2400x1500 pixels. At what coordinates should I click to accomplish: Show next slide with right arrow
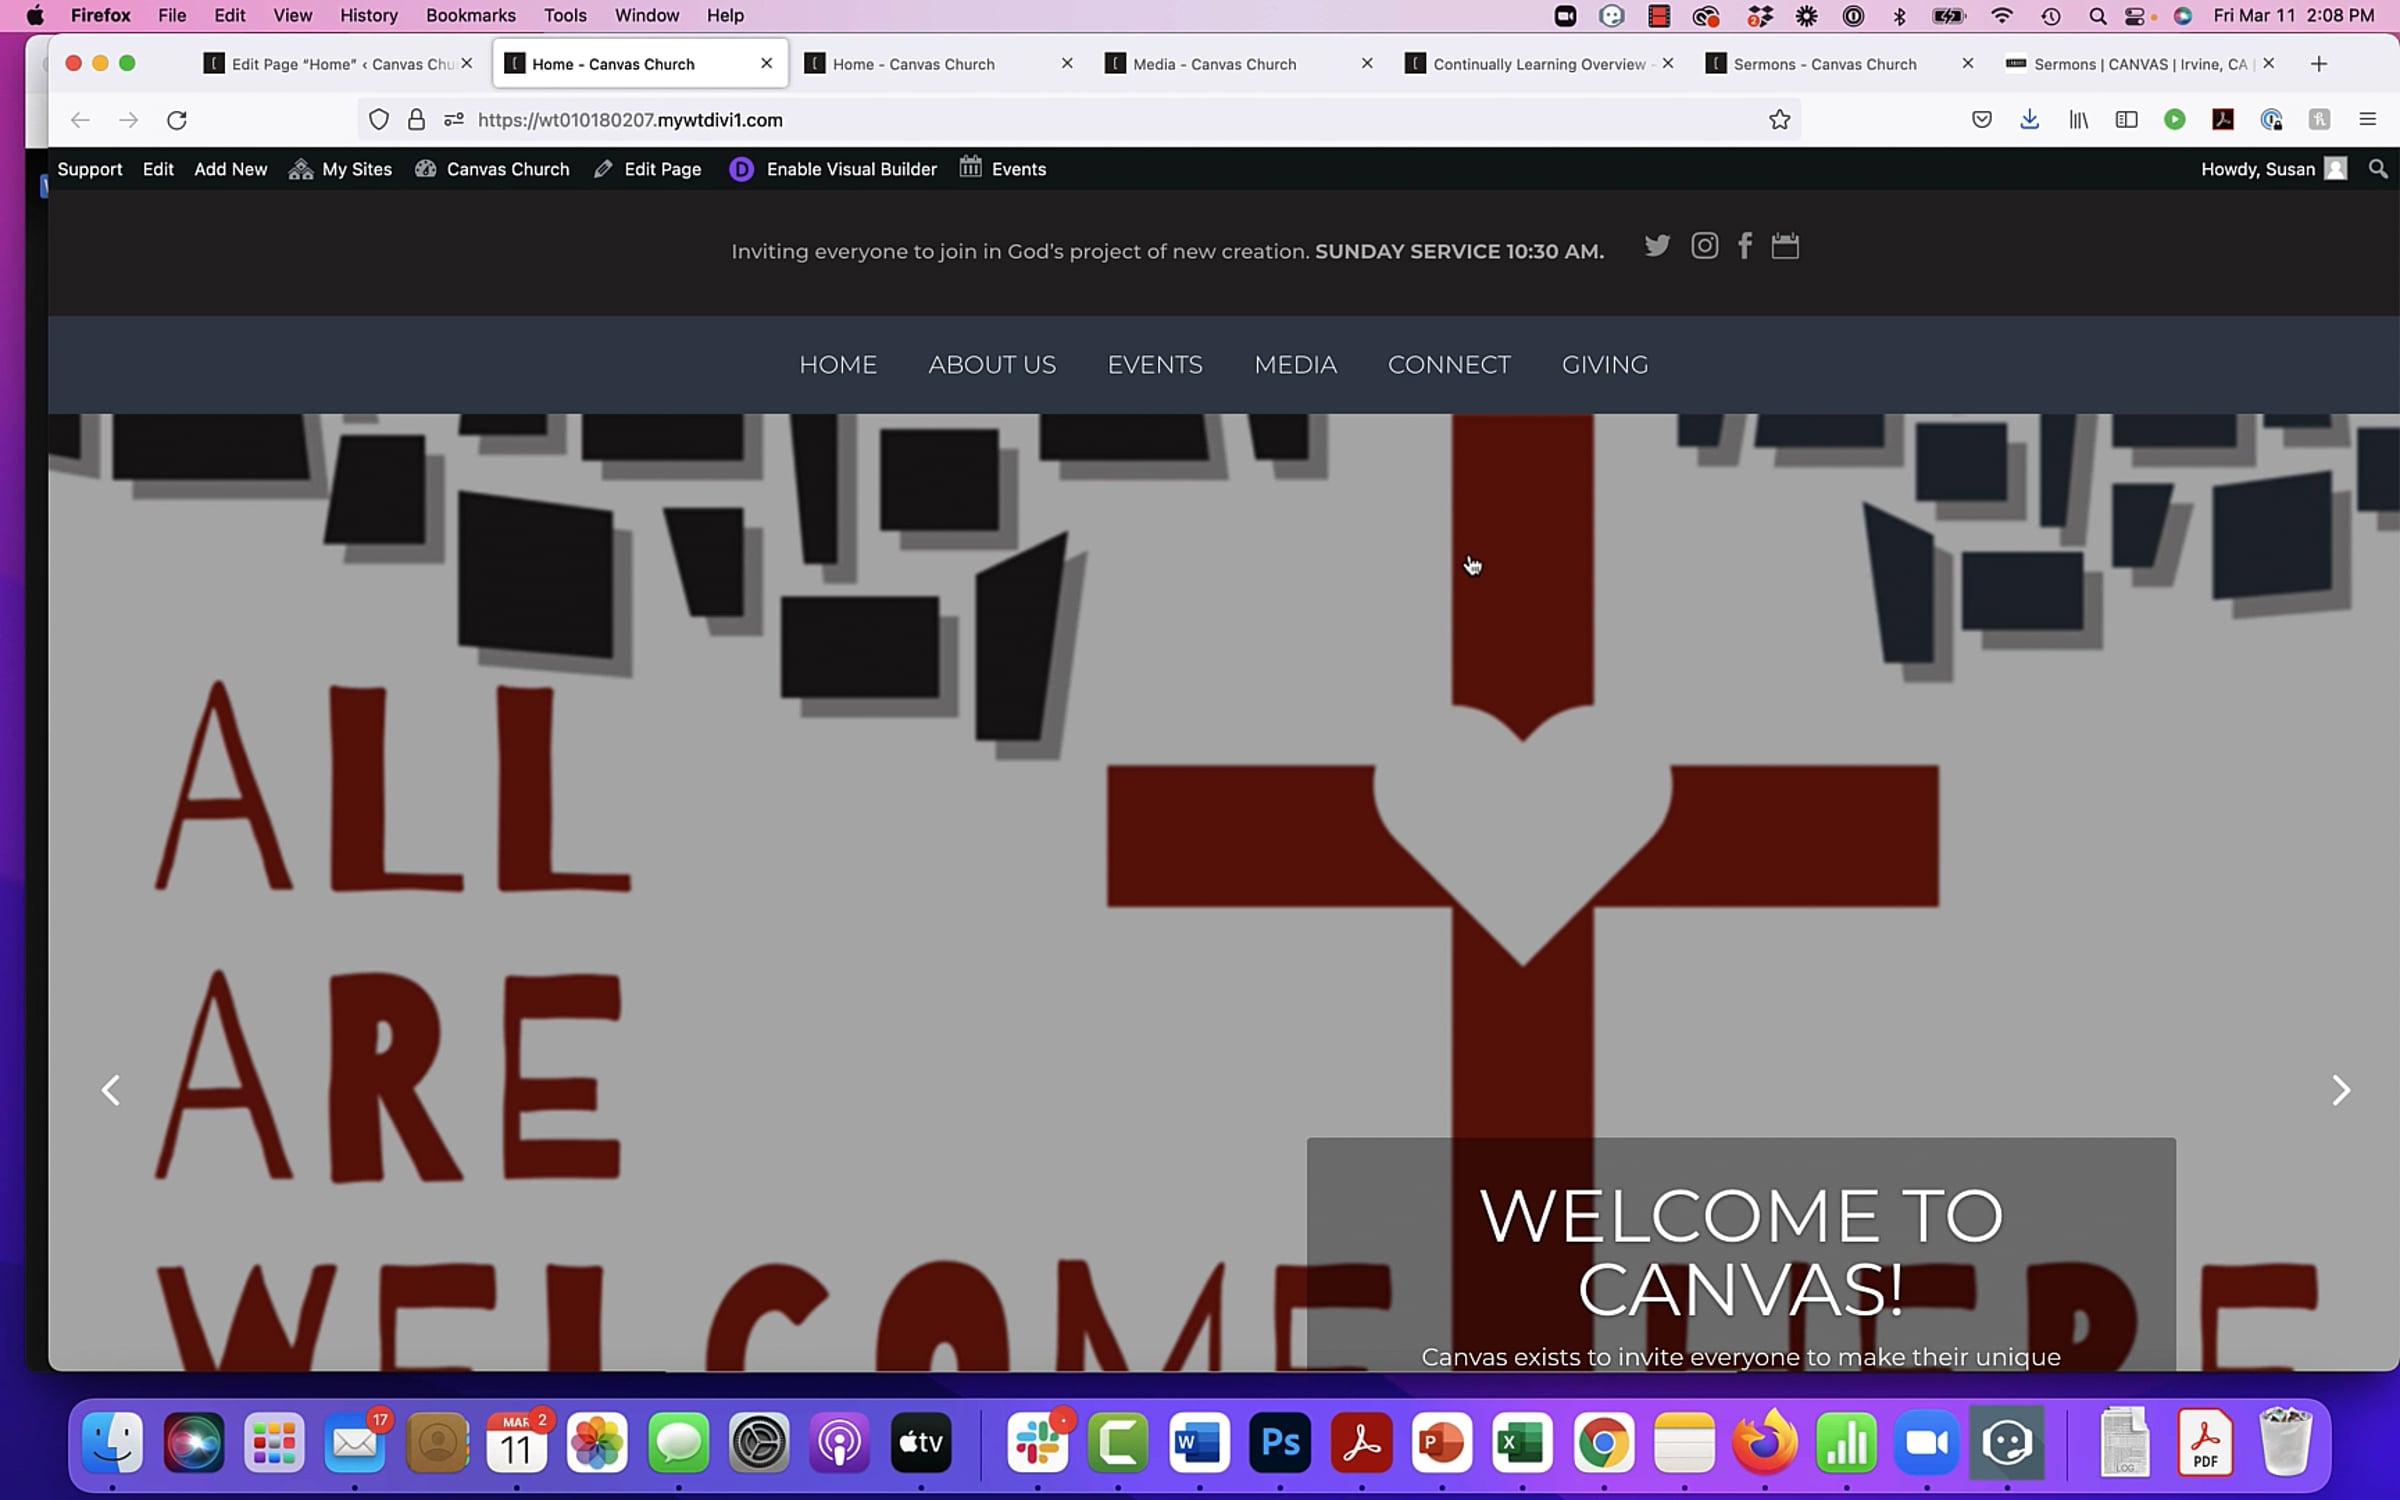pyautogui.click(x=2340, y=1090)
